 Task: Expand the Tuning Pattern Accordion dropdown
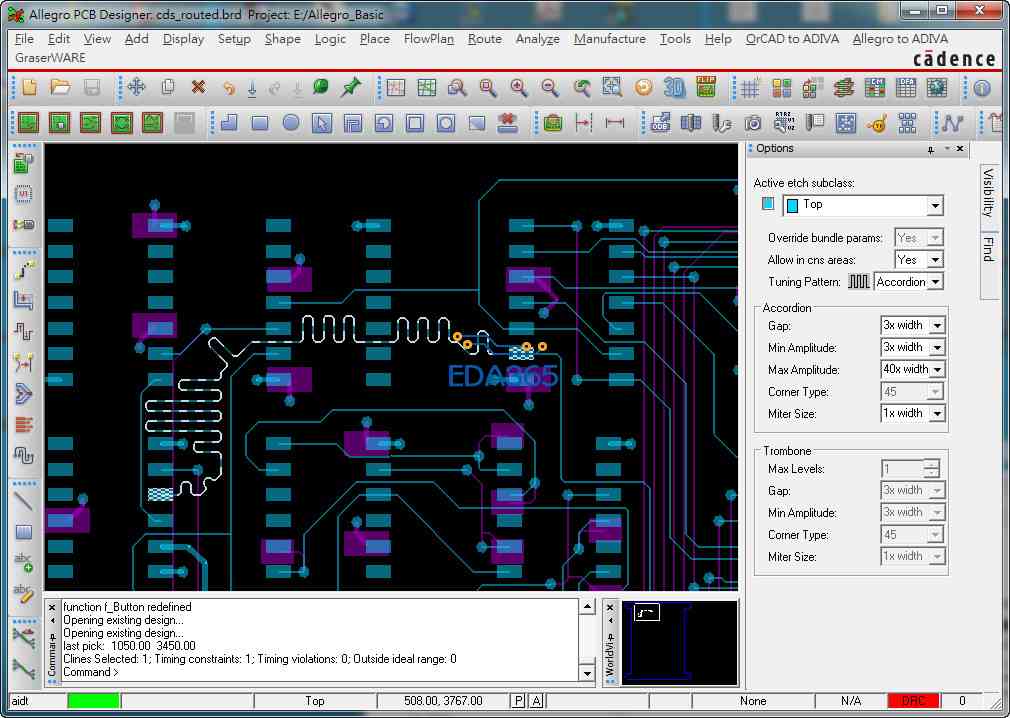coord(934,282)
